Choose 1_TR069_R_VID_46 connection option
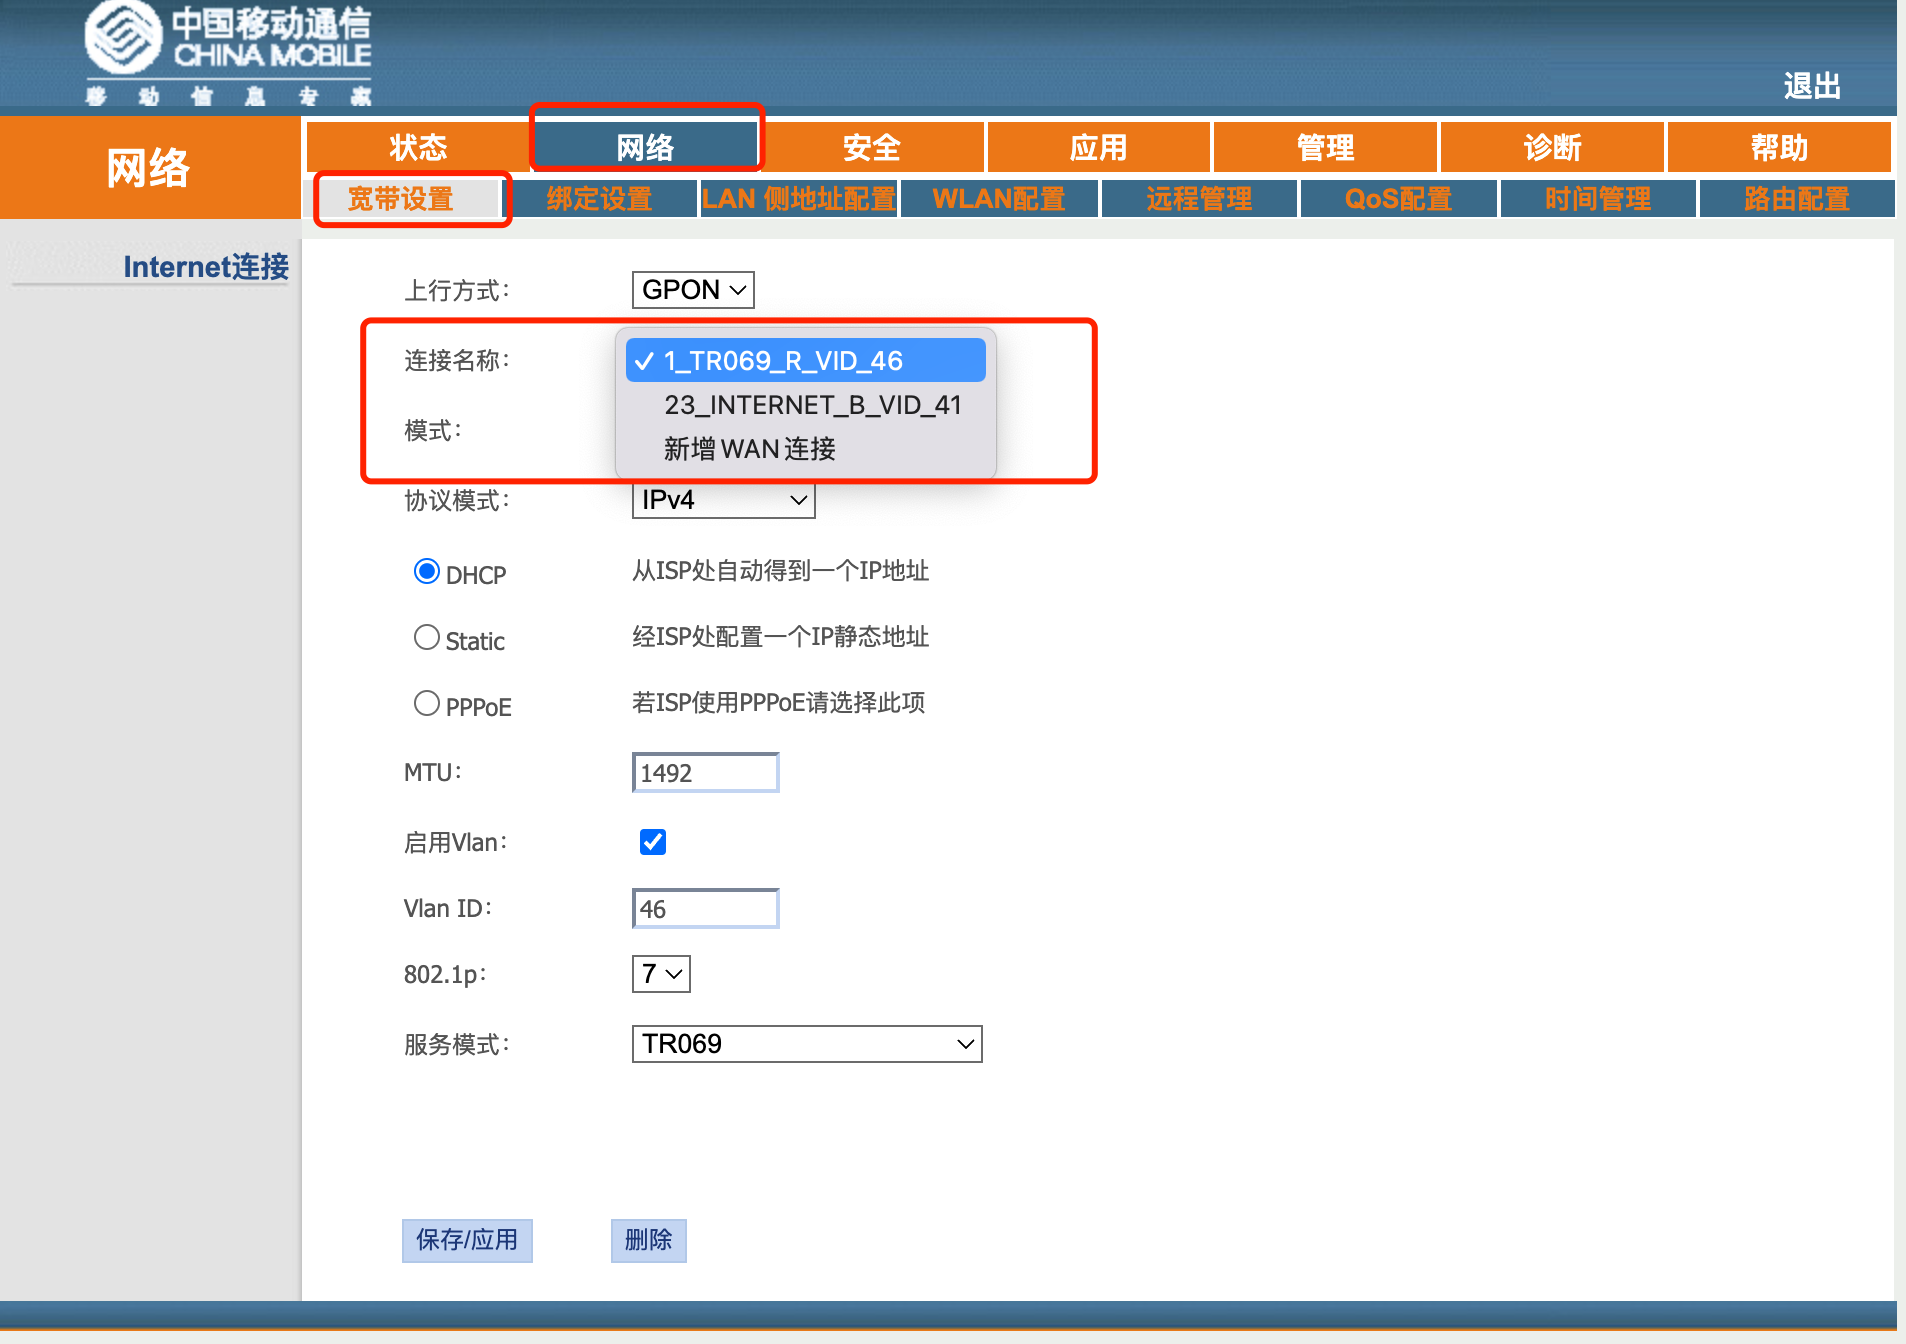Image resolution: width=1906 pixels, height=1344 pixels. [806, 360]
